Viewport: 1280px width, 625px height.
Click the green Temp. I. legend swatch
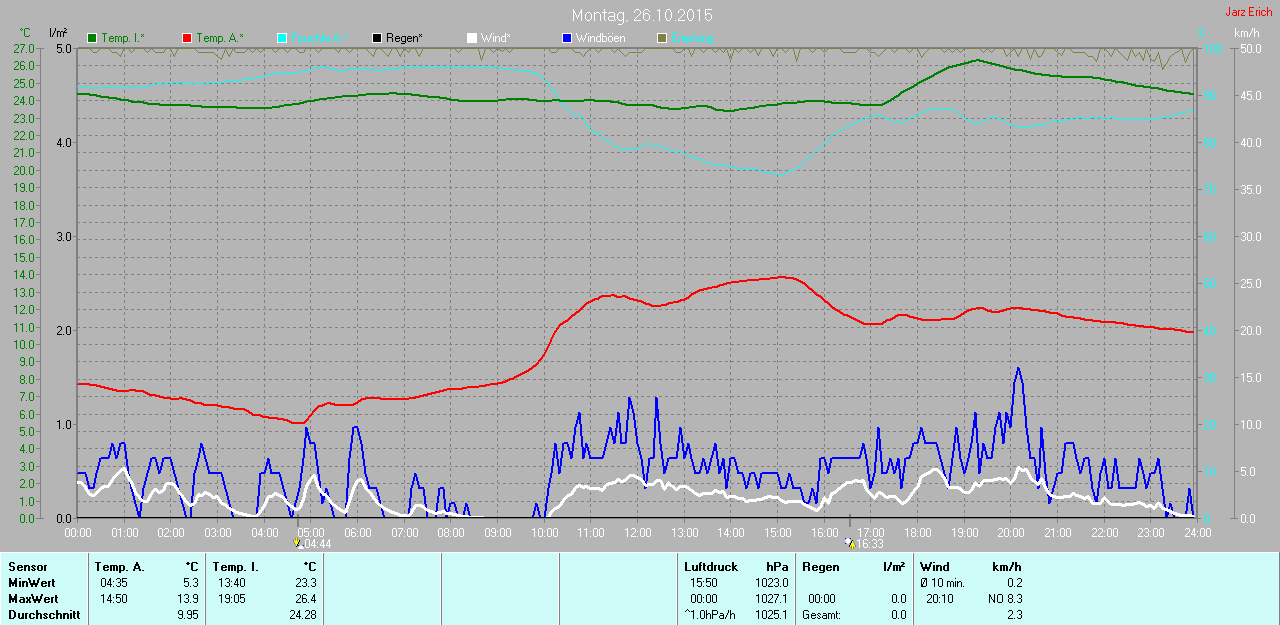pyautogui.click(x=93, y=38)
